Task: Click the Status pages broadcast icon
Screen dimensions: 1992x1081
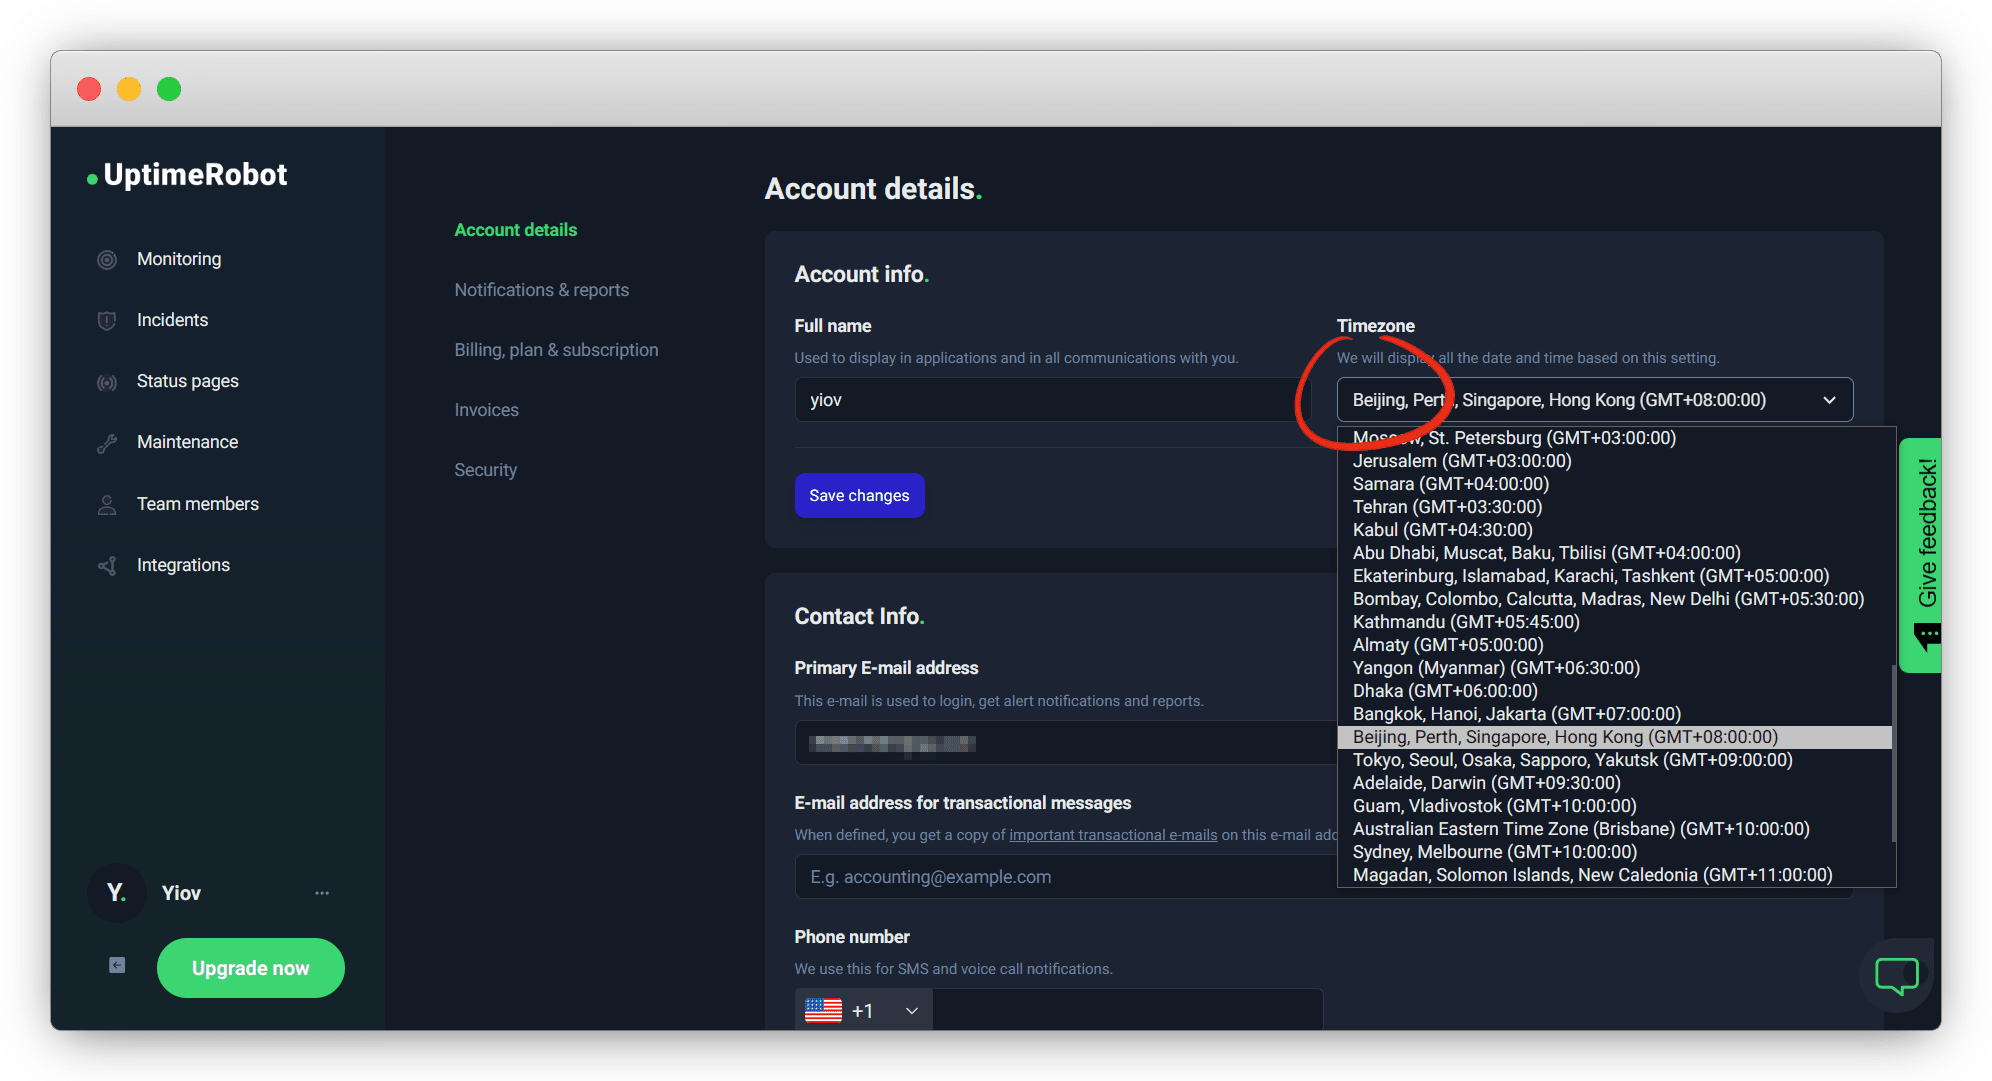Action: point(107,382)
